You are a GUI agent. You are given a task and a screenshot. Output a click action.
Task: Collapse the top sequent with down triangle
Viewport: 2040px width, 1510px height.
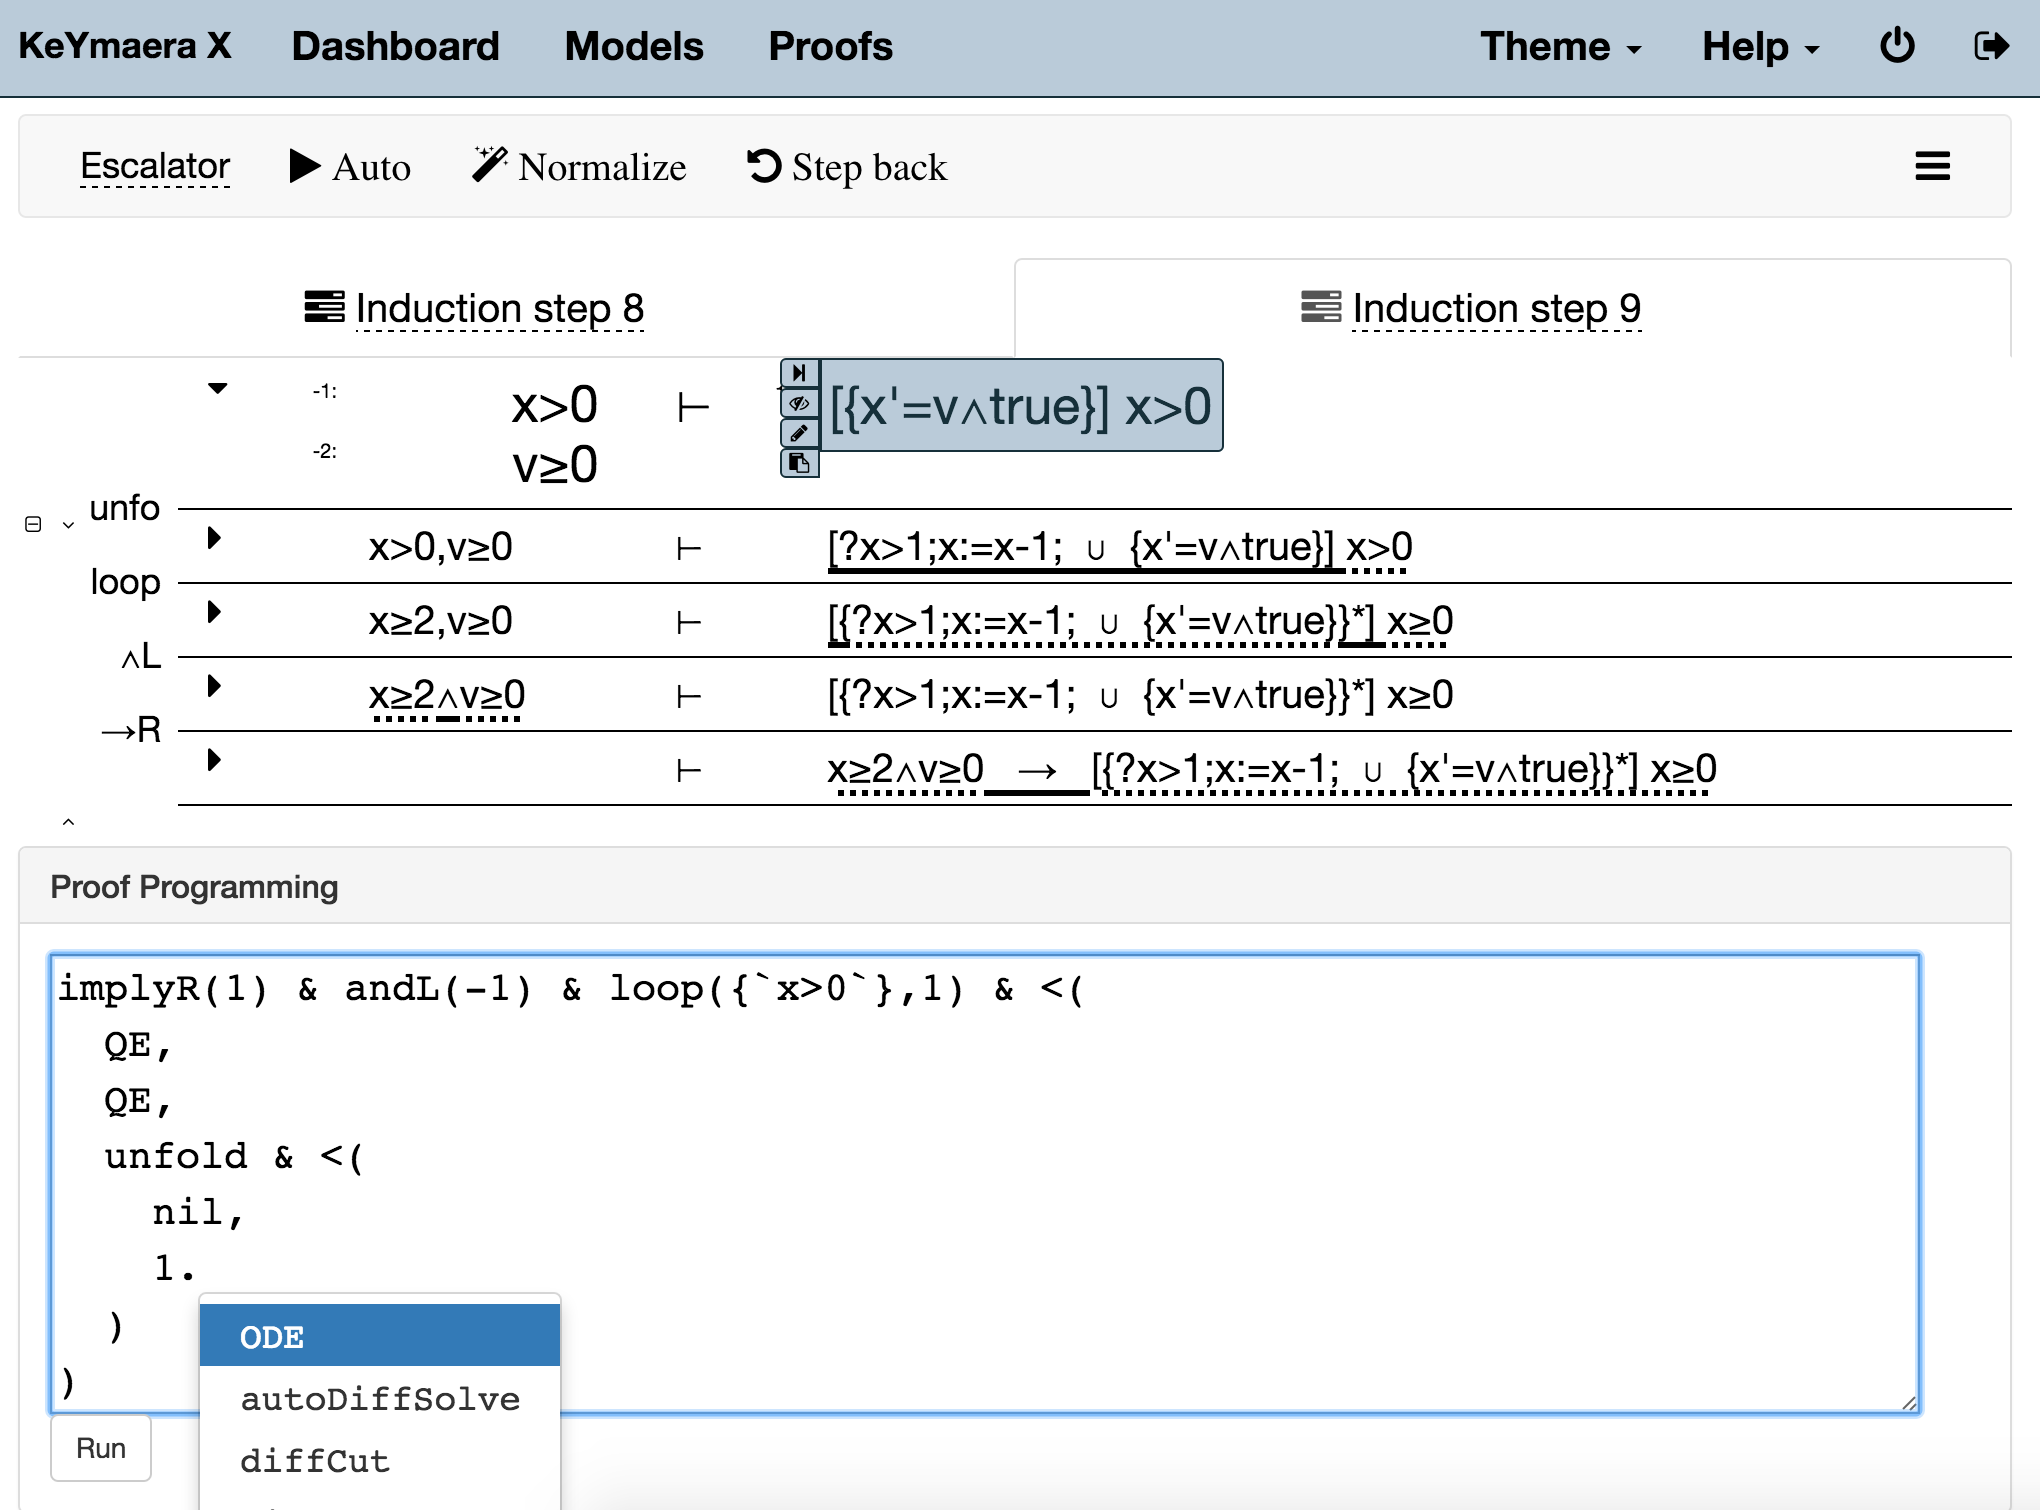click(x=217, y=388)
